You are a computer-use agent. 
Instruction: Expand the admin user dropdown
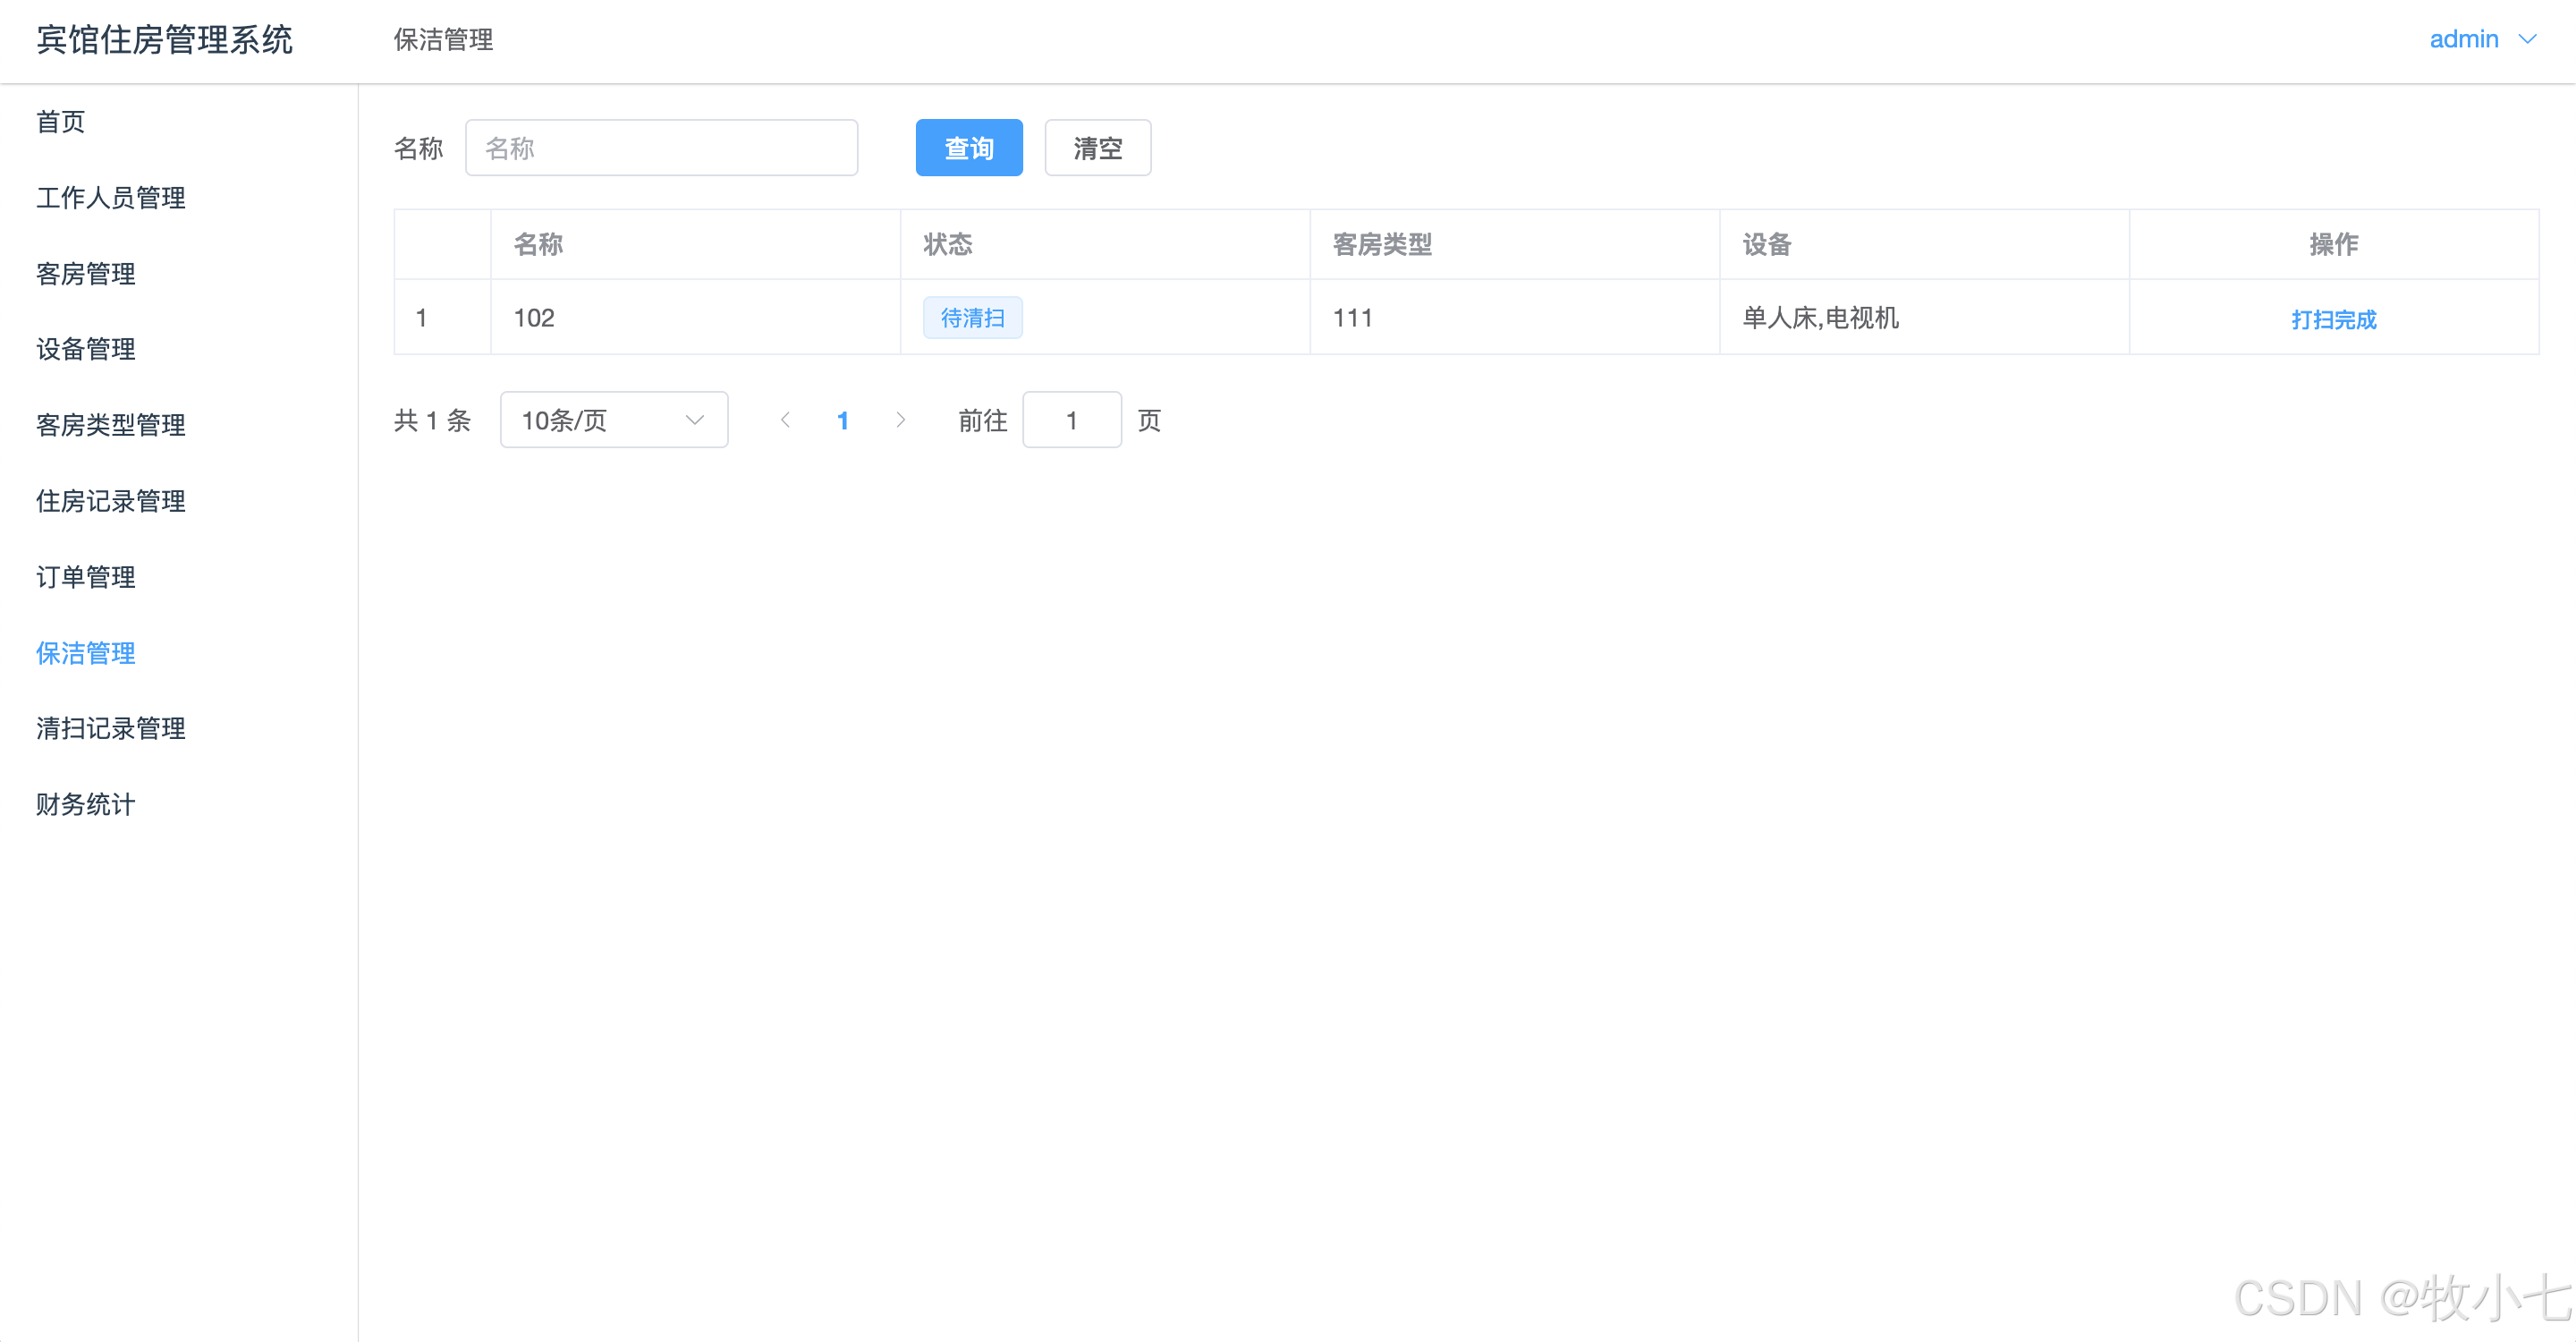(2482, 39)
